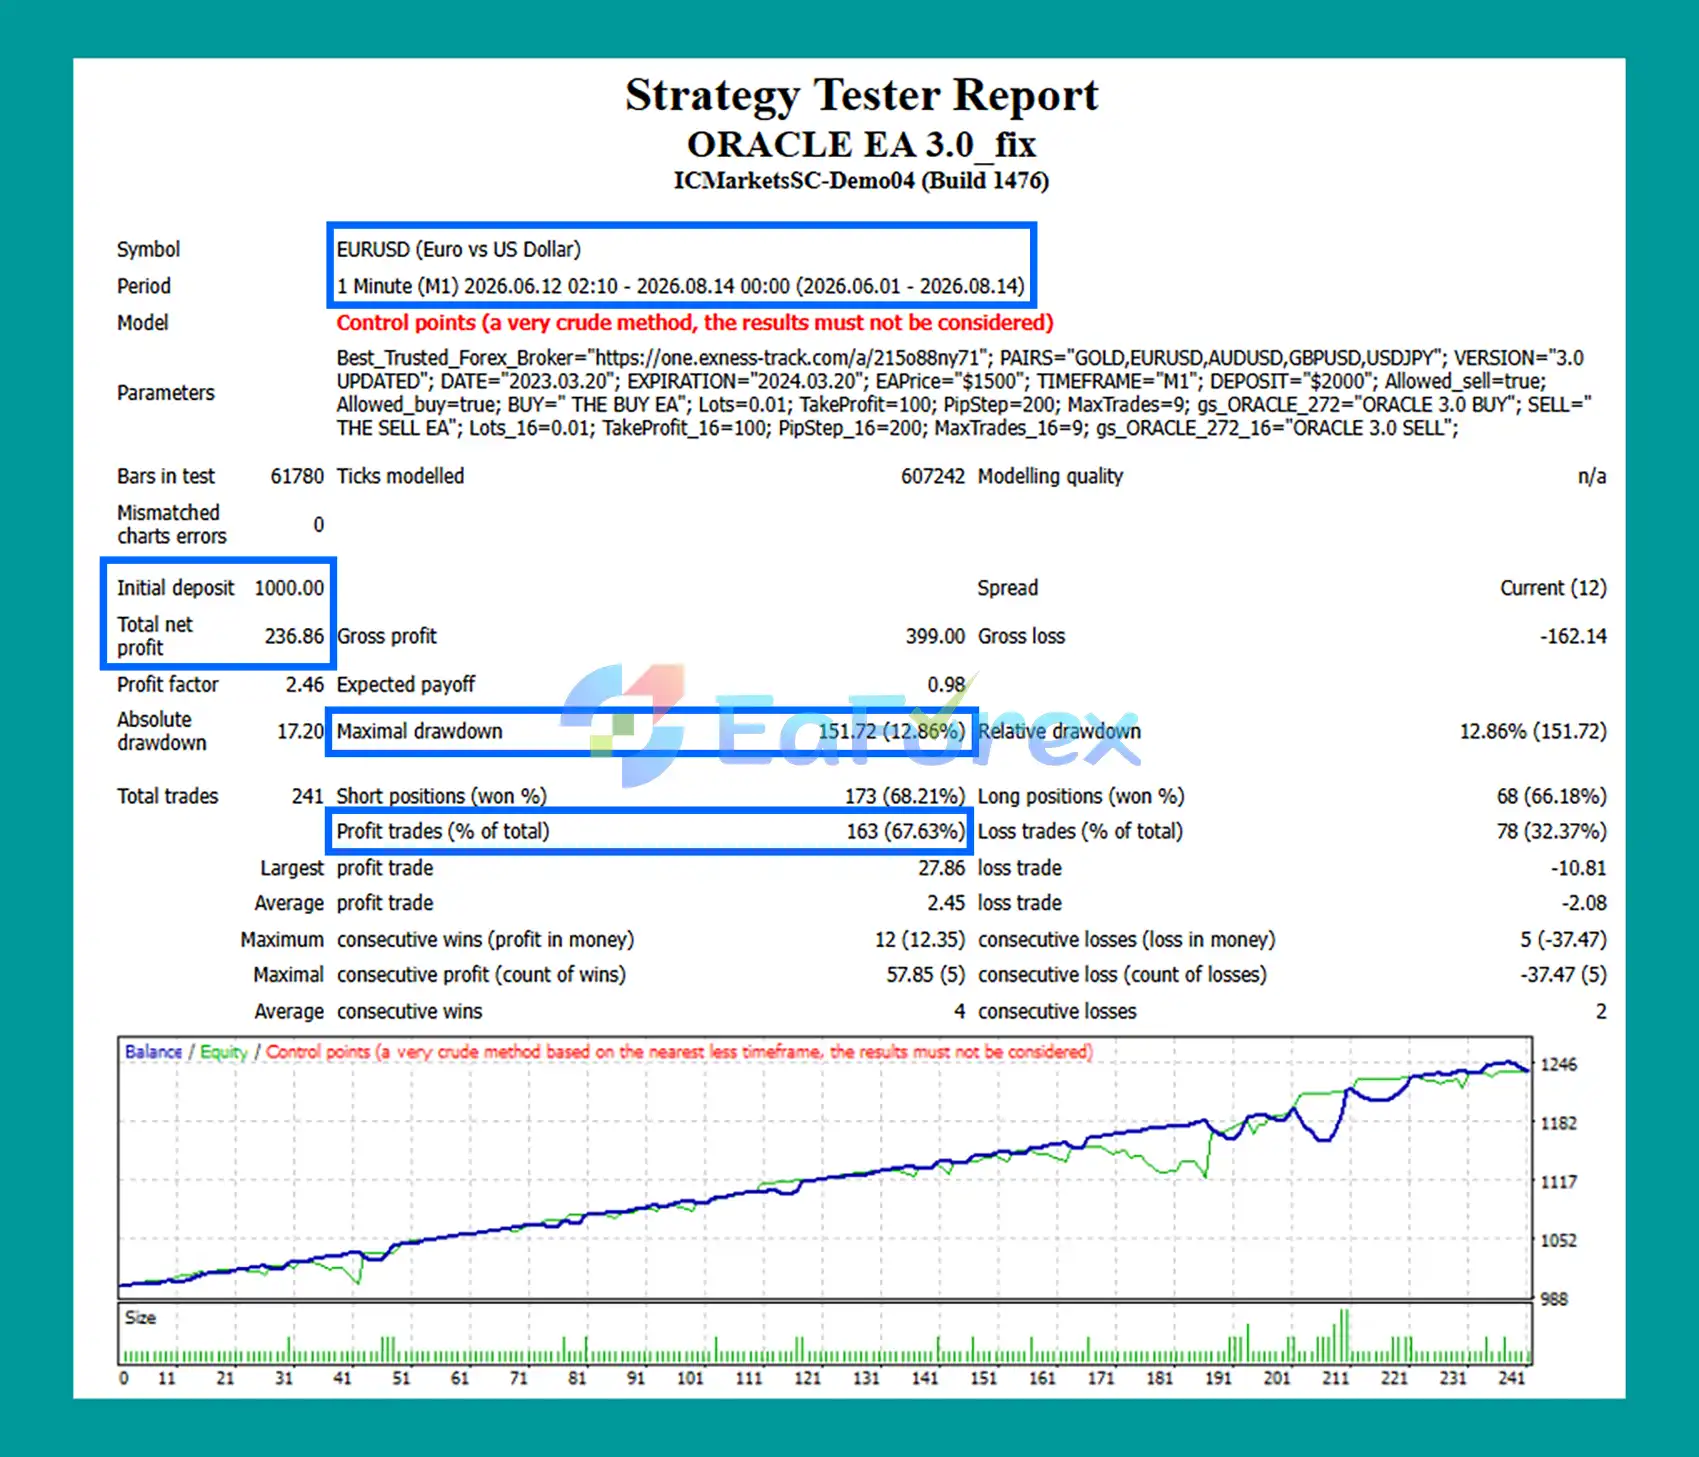Select the mismatched charts errors value '0'
The image size is (1699, 1457).
(319, 524)
